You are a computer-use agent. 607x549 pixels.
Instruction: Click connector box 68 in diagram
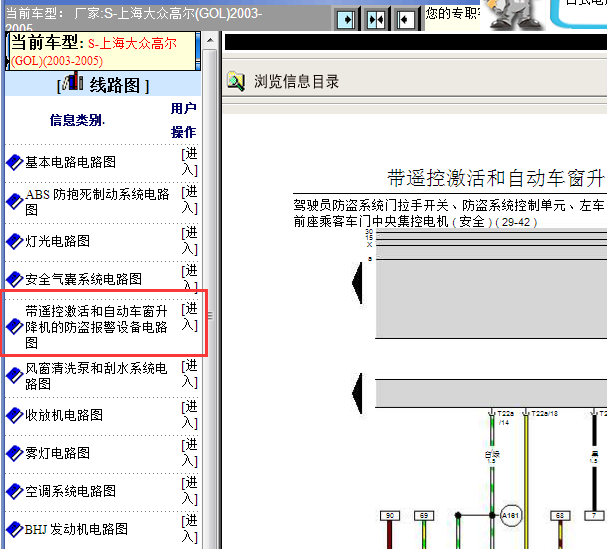pyautogui.click(x=560, y=516)
